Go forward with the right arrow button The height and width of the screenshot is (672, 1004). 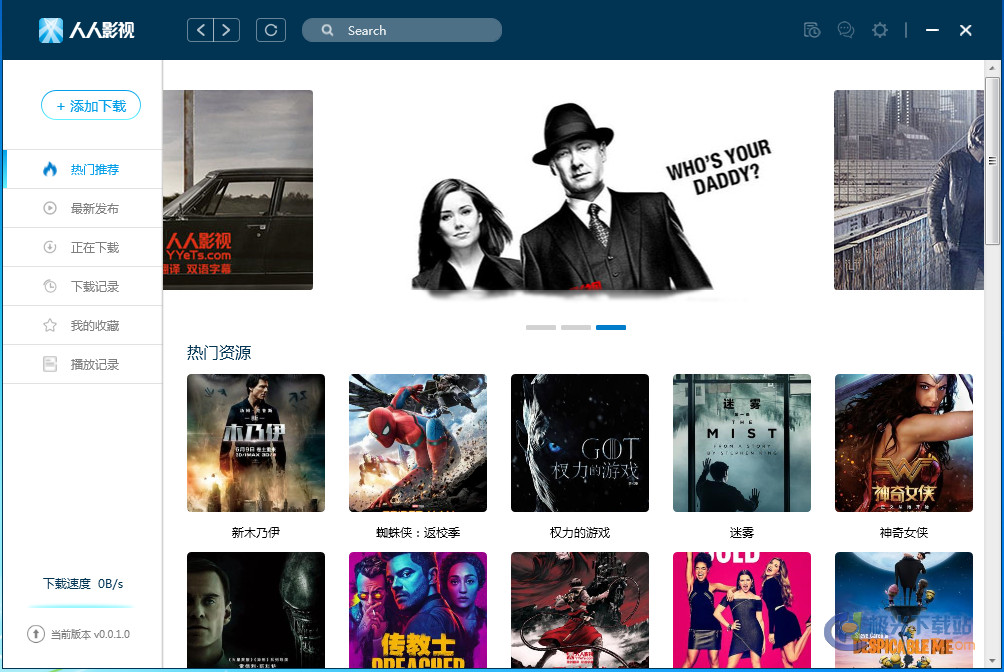[x=227, y=30]
